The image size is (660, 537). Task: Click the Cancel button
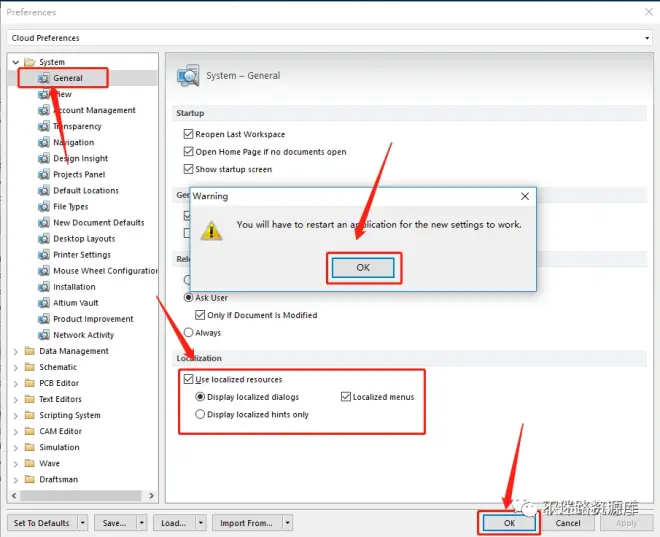tap(568, 523)
